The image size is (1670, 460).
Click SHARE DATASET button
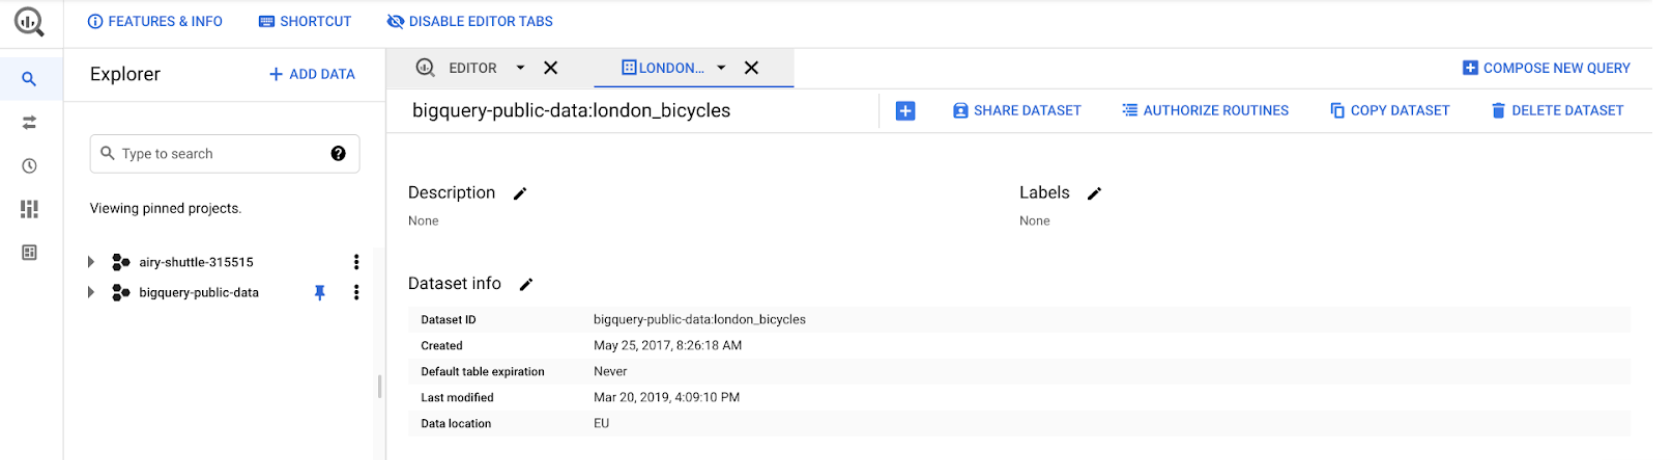point(1017,111)
